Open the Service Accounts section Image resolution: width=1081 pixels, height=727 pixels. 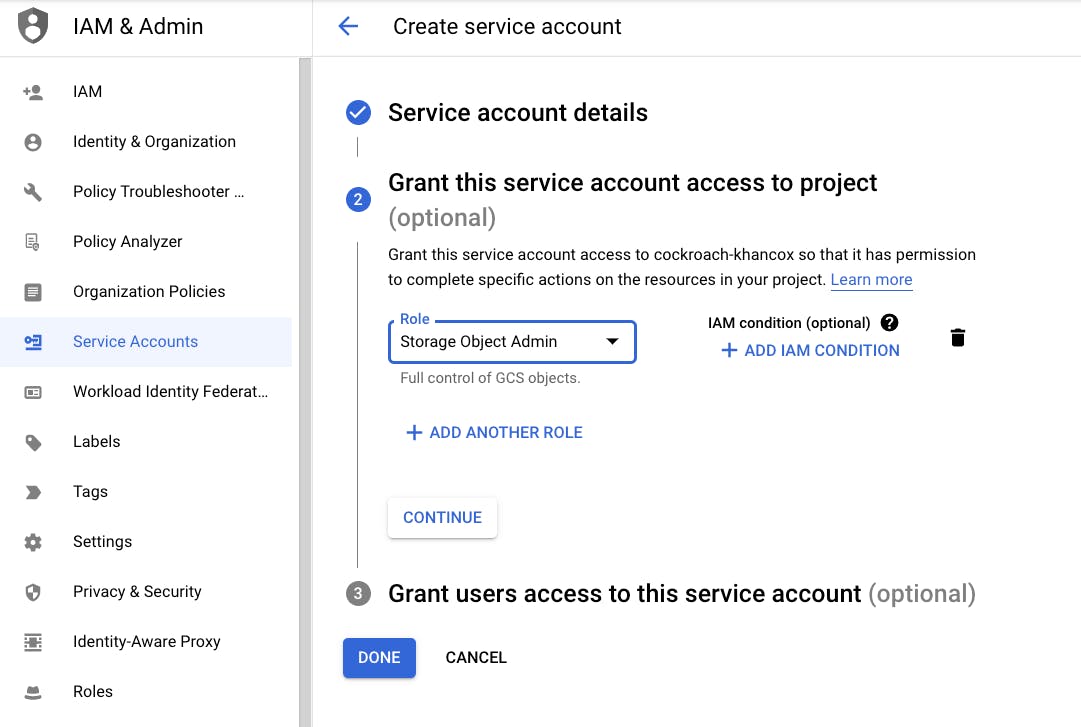(137, 341)
